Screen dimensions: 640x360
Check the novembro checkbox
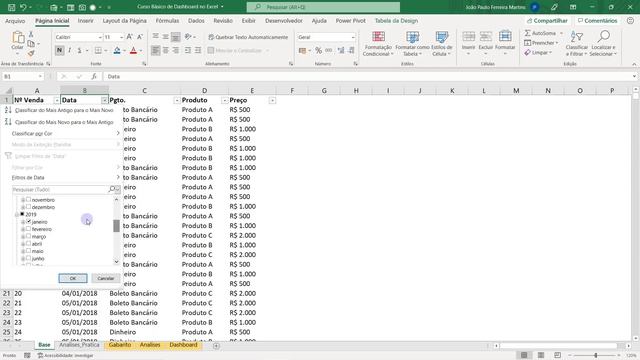point(29,200)
